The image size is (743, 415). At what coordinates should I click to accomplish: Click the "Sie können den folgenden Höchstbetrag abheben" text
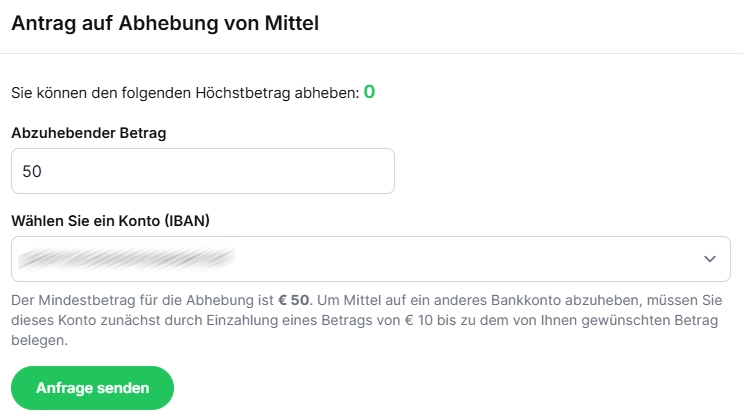[x=185, y=93]
